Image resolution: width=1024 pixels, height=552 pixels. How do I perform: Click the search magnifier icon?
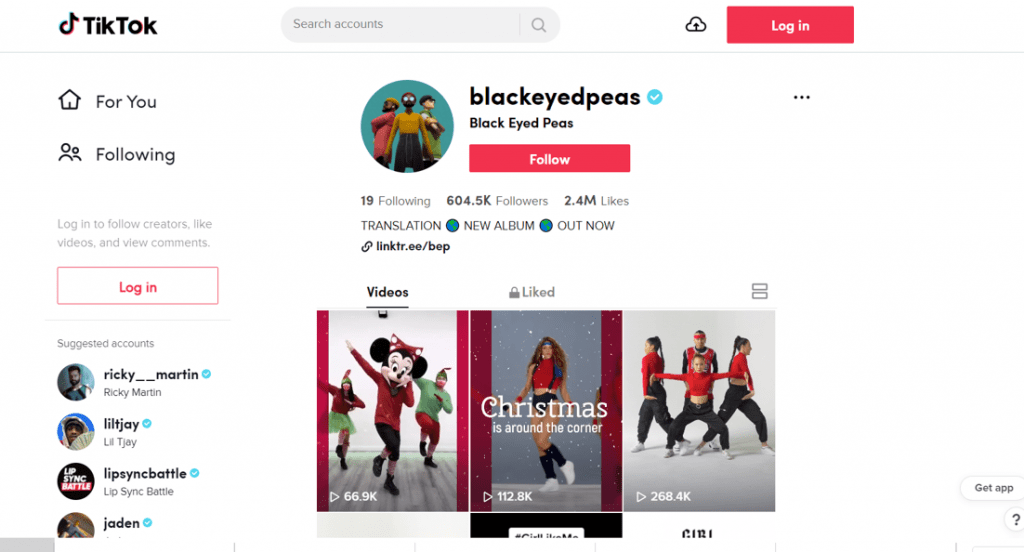[539, 25]
